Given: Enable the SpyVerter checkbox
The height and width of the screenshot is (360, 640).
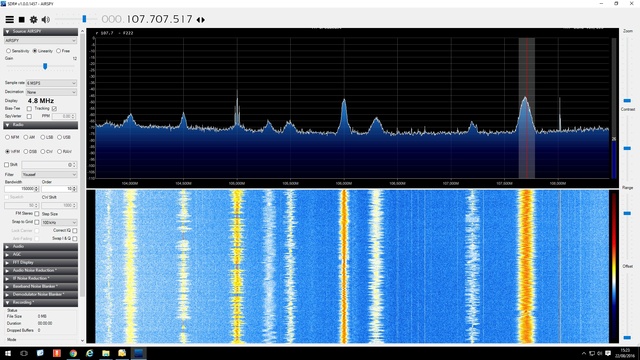Looking at the screenshot, I should tap(29, 116).
